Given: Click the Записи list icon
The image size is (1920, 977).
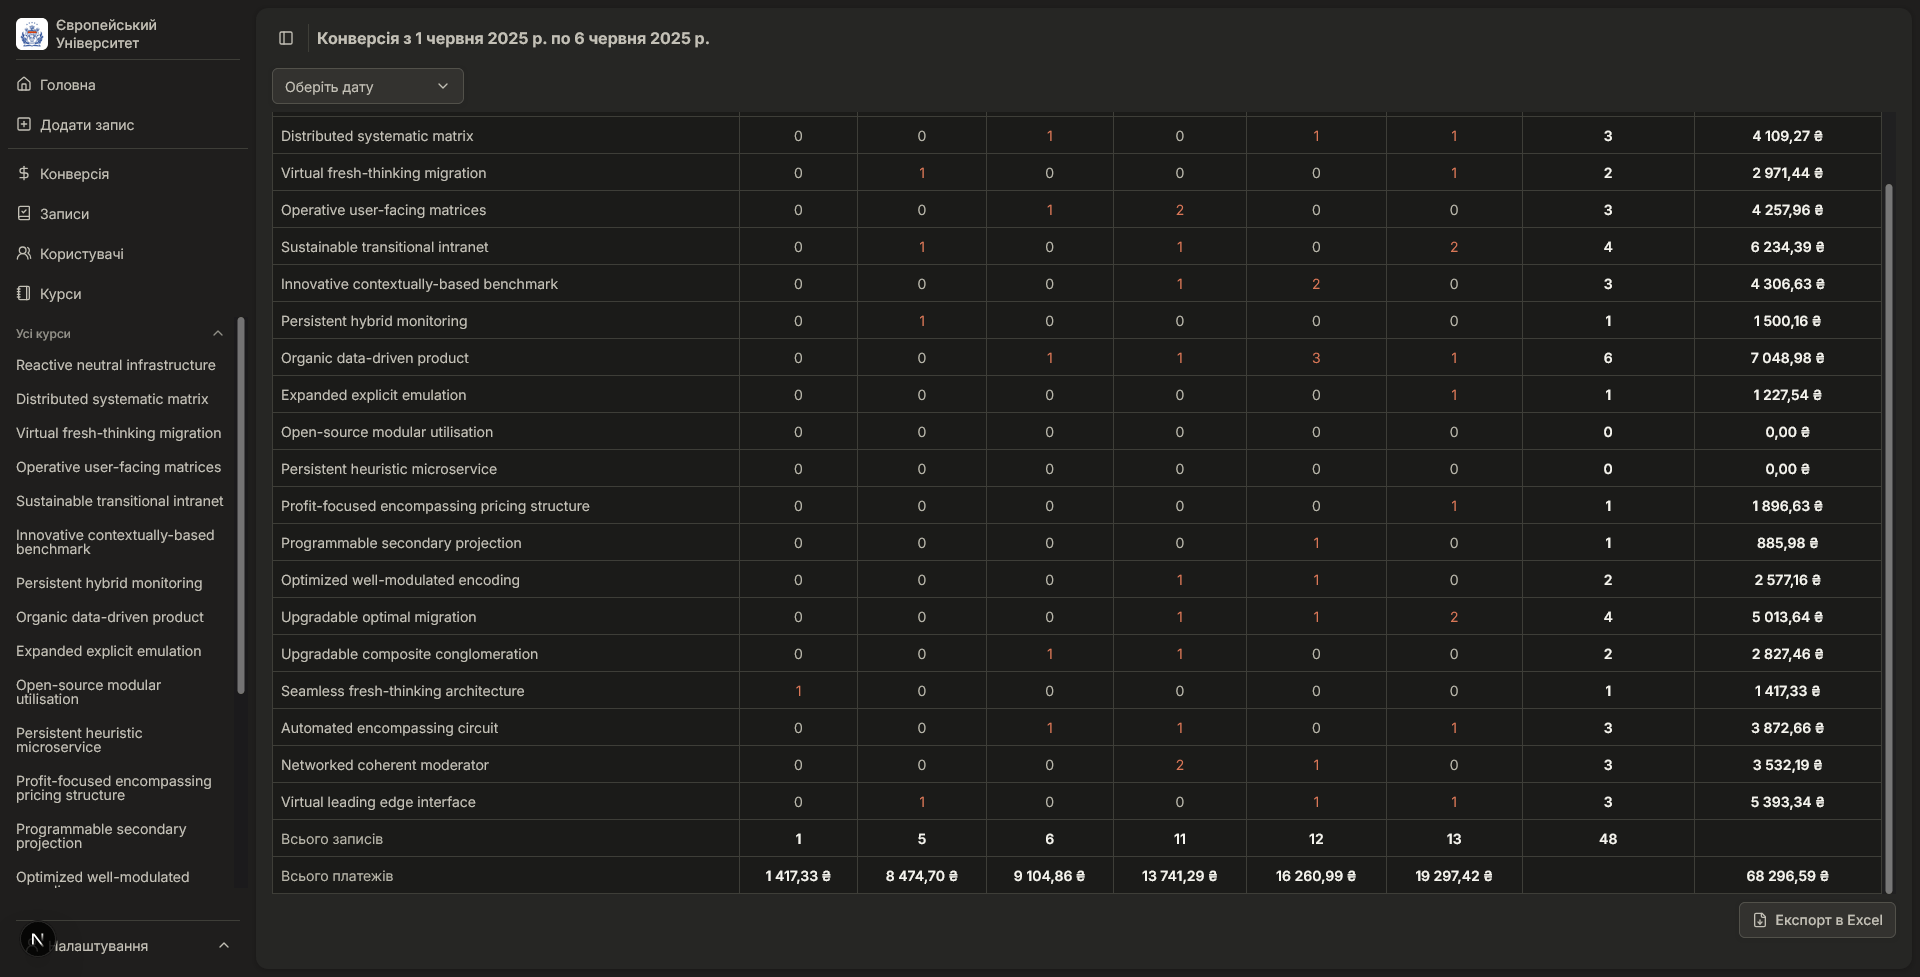Looking at the screenshot, I should point(24,214).
